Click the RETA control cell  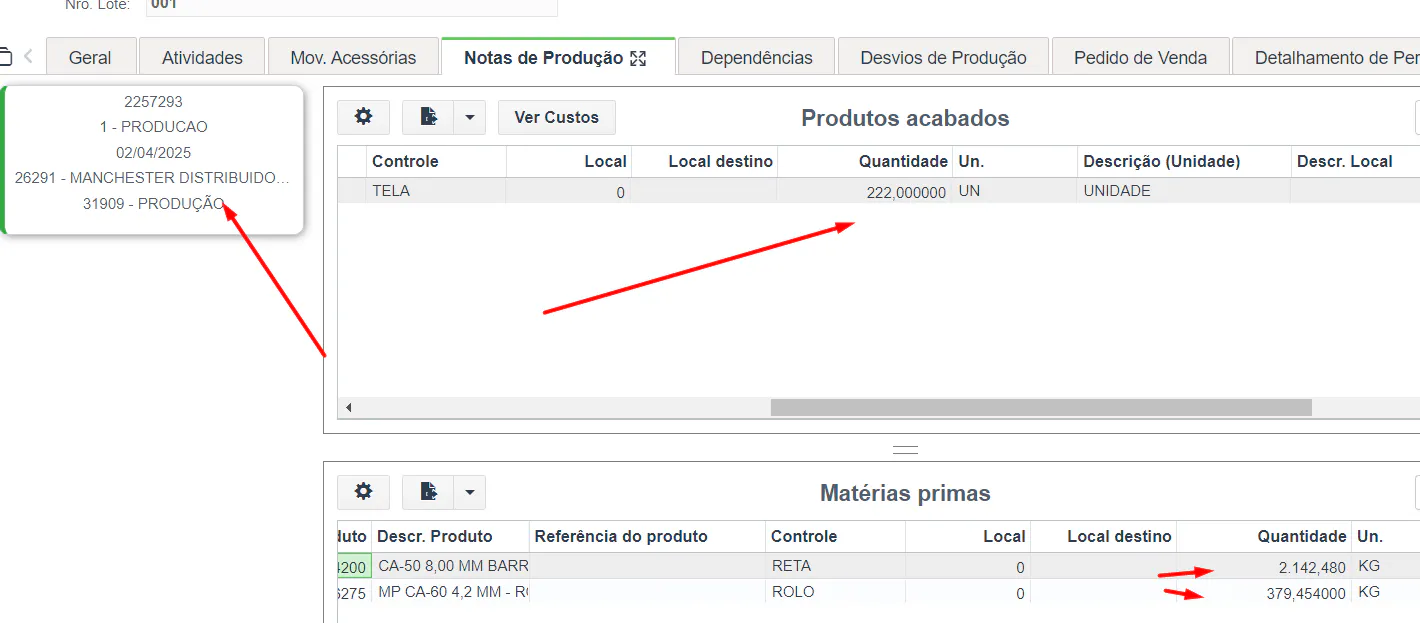(x=836, y=566)
